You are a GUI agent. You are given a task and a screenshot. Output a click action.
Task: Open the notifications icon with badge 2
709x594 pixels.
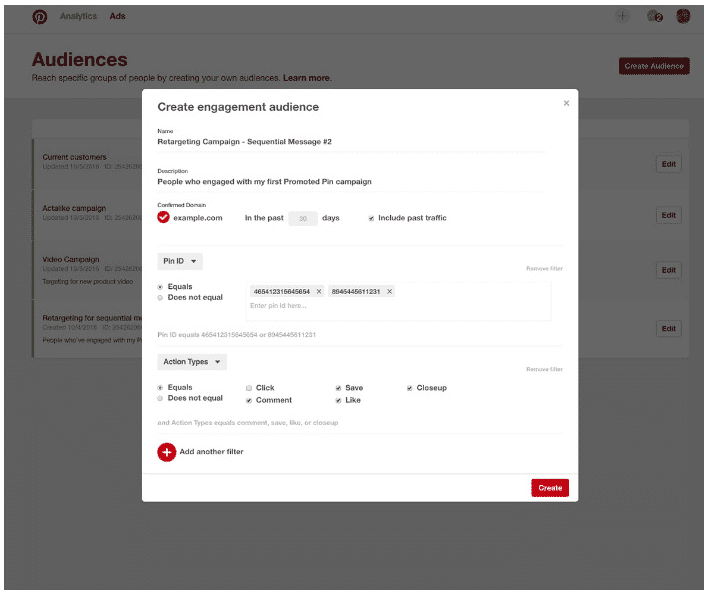tap(654, 16)
